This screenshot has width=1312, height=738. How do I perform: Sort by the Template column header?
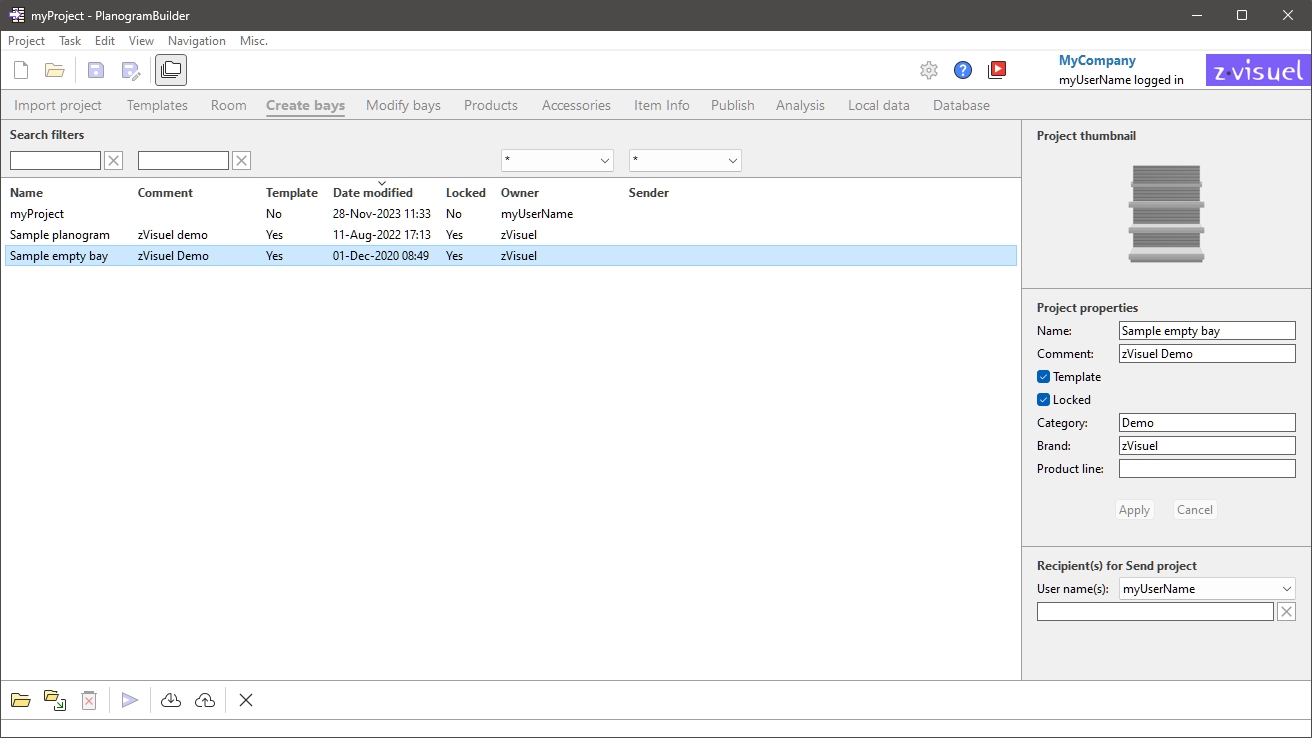pos(292,193)
